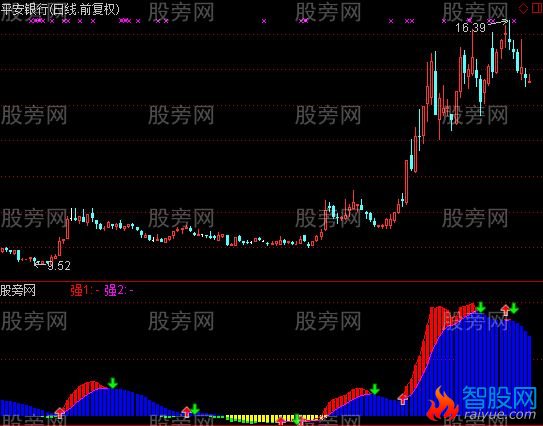Select the 16.39 high price label

(471, 28)
